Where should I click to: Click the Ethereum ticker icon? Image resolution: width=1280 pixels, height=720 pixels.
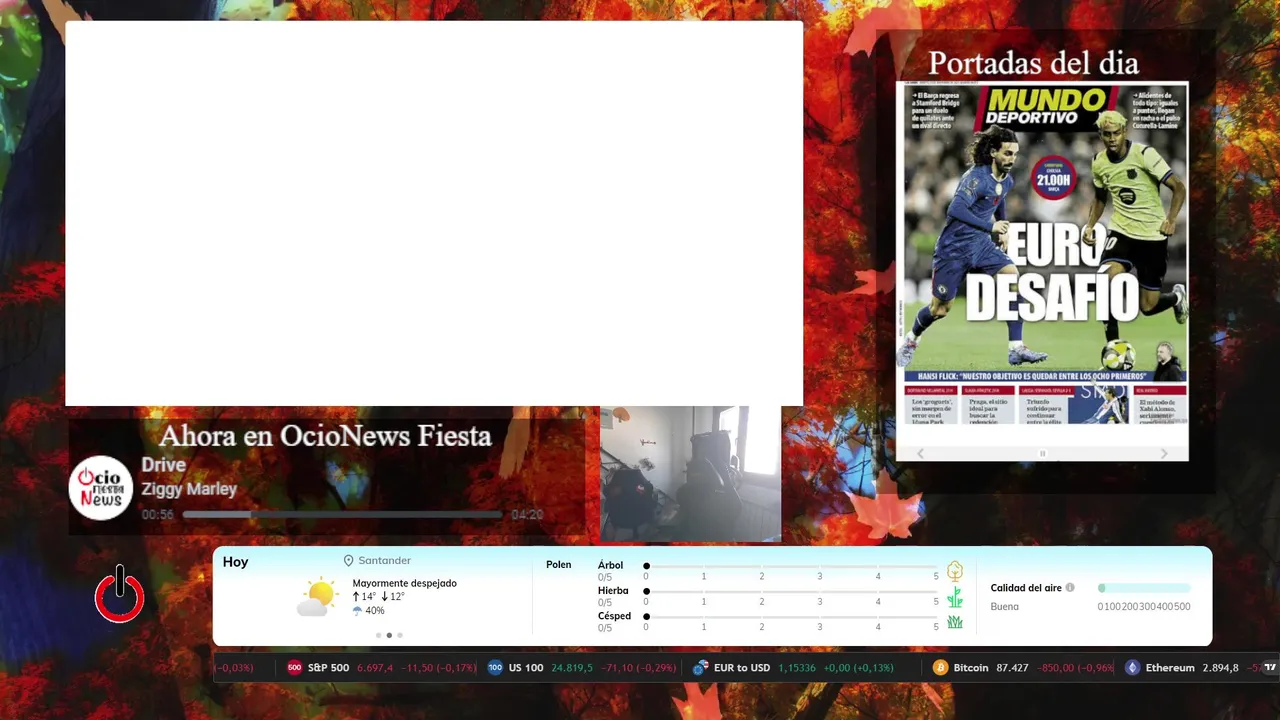[1132, 667]
